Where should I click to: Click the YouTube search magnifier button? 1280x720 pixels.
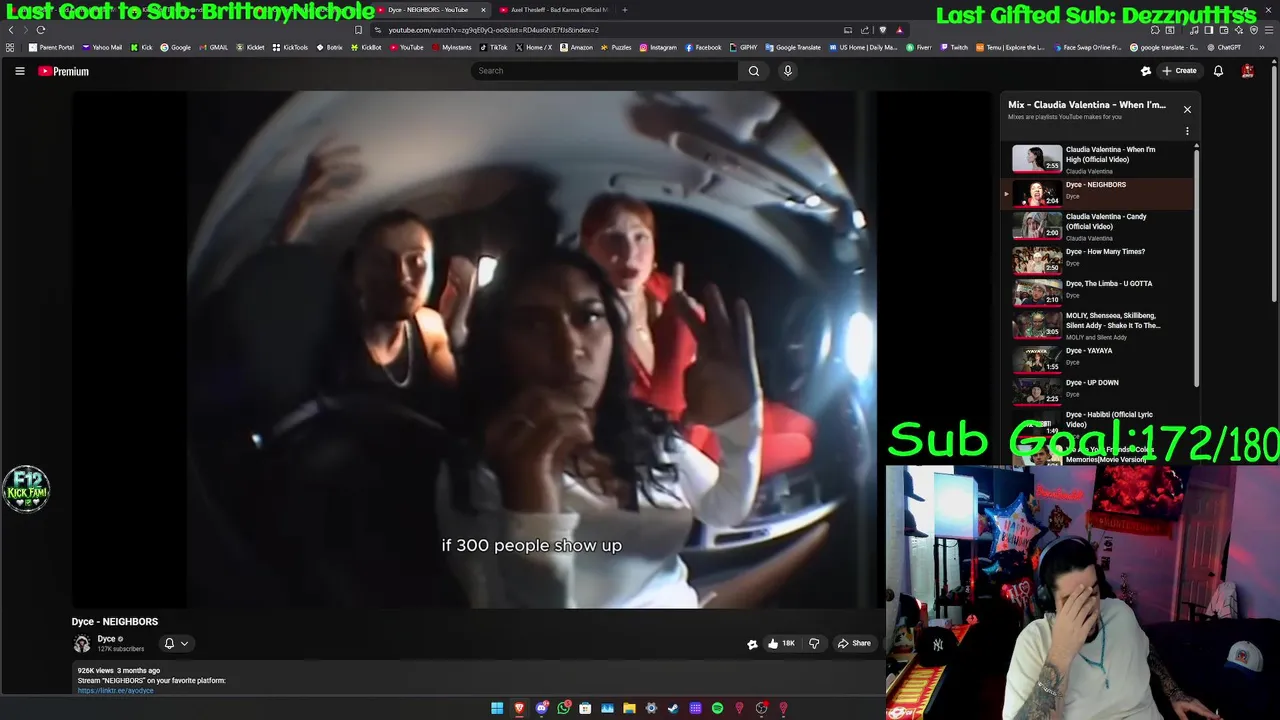[x=754, y=71]
